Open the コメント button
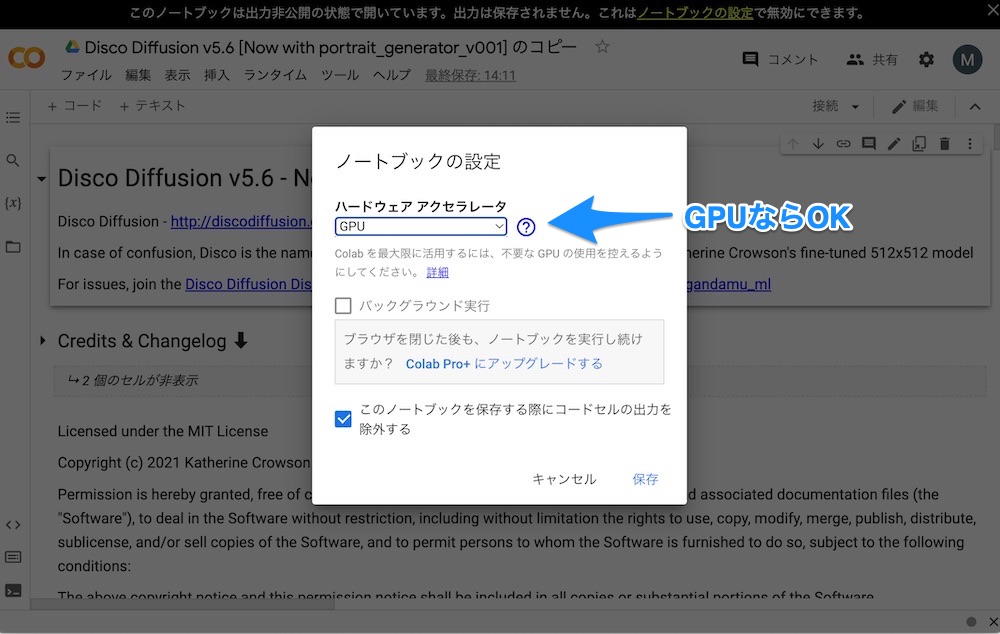This screenshot has width=1000, height=634. (x=780, y=59)
